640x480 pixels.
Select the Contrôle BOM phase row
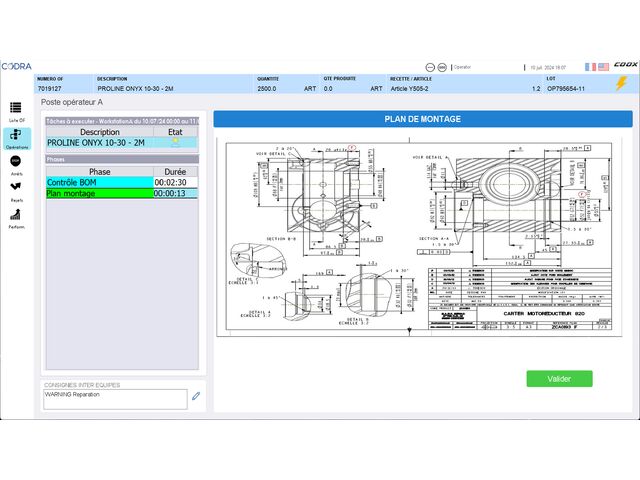99,182
